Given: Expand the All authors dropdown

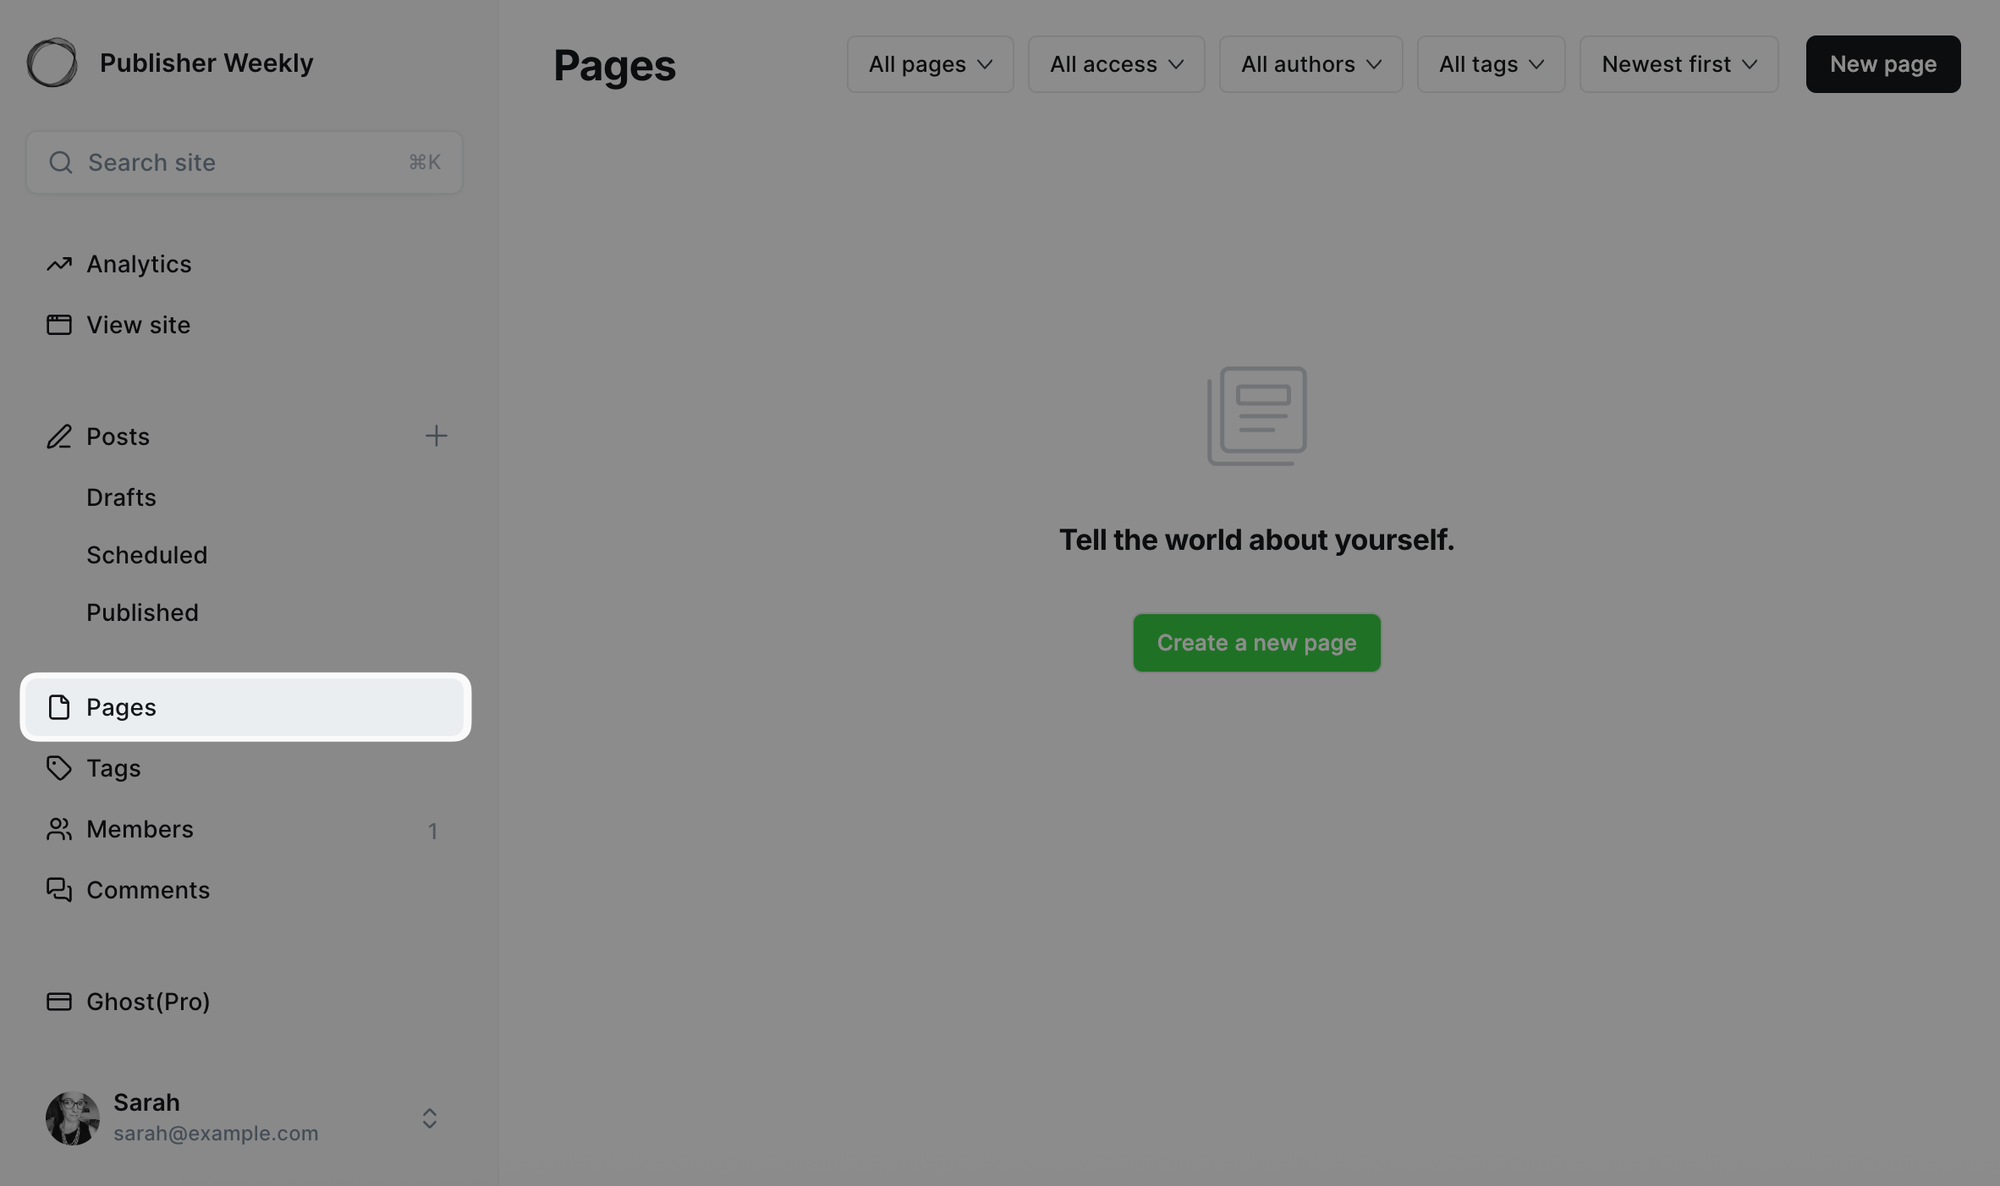Looking at the screenshot, I should click(1310, 64).
